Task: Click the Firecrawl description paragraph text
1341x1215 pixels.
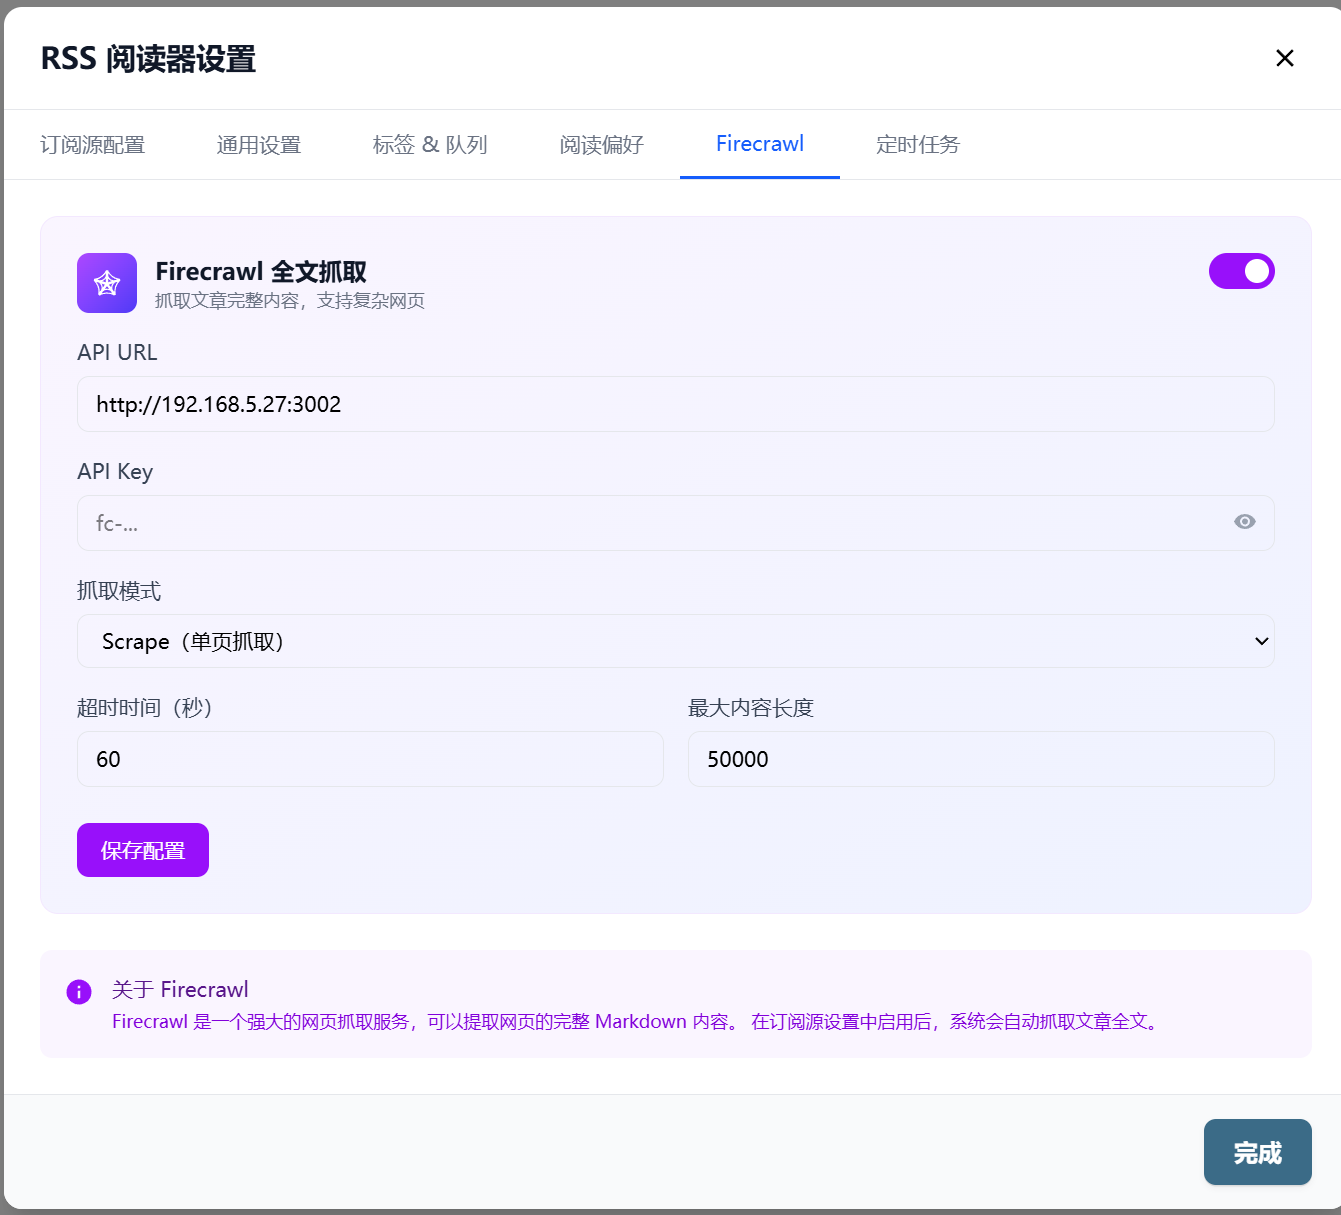Action: coord(637,1021)
